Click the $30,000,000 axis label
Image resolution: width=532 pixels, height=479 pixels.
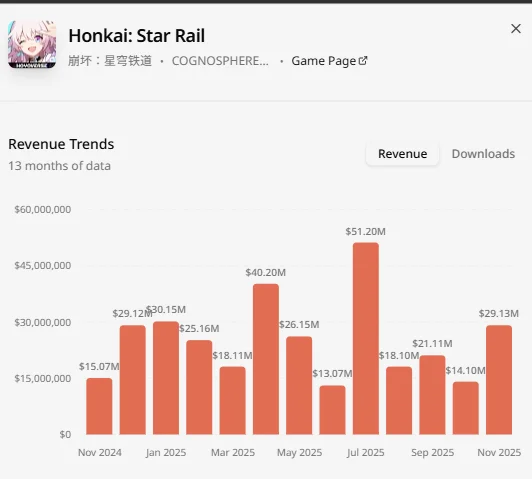[43, 323]
